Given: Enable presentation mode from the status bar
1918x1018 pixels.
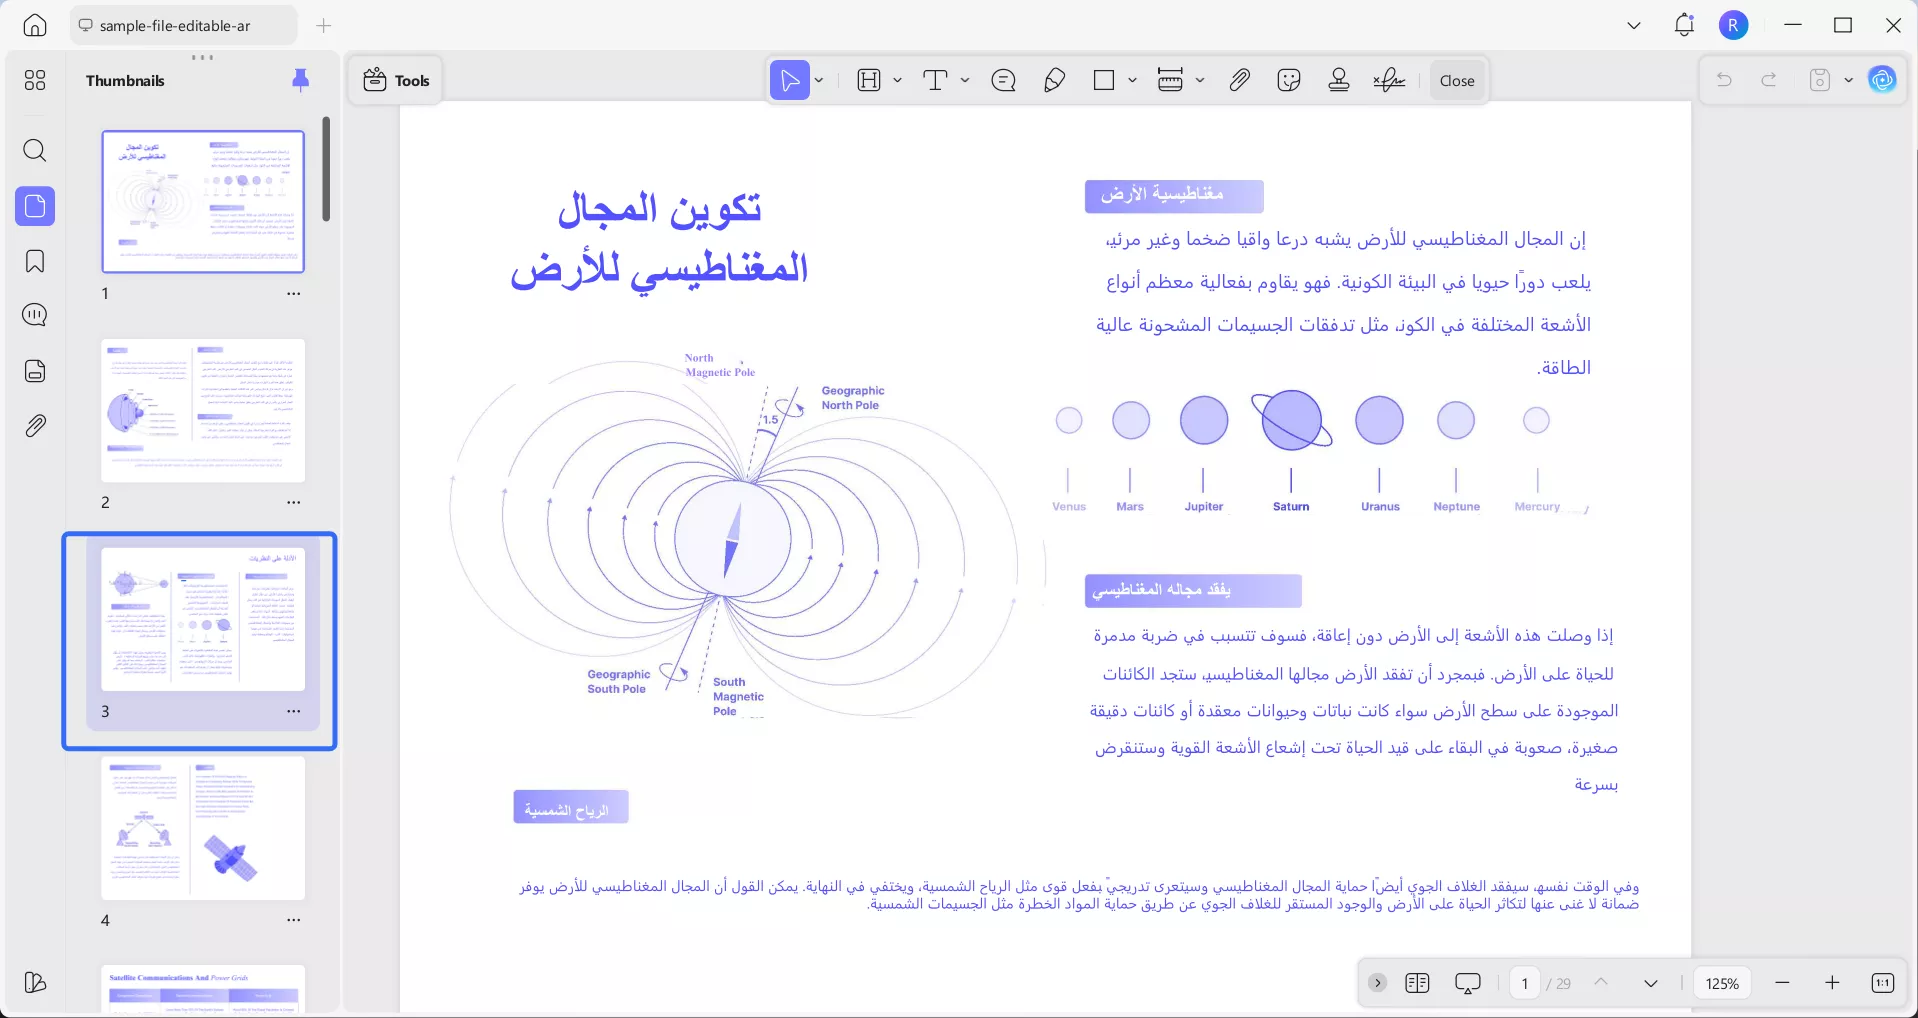Looking at the screenshot, I should (1466, 983).
